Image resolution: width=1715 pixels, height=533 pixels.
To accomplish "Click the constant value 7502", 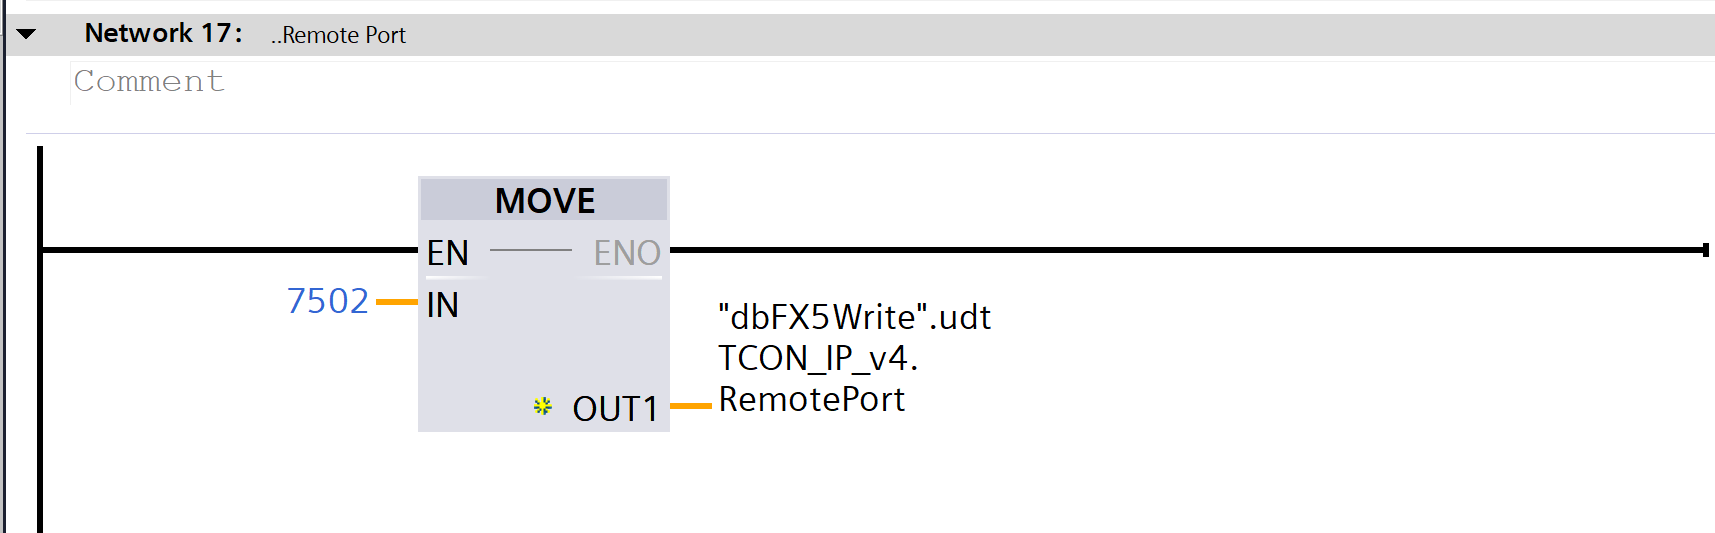I will pyautogui.click(x=327, y=301).
